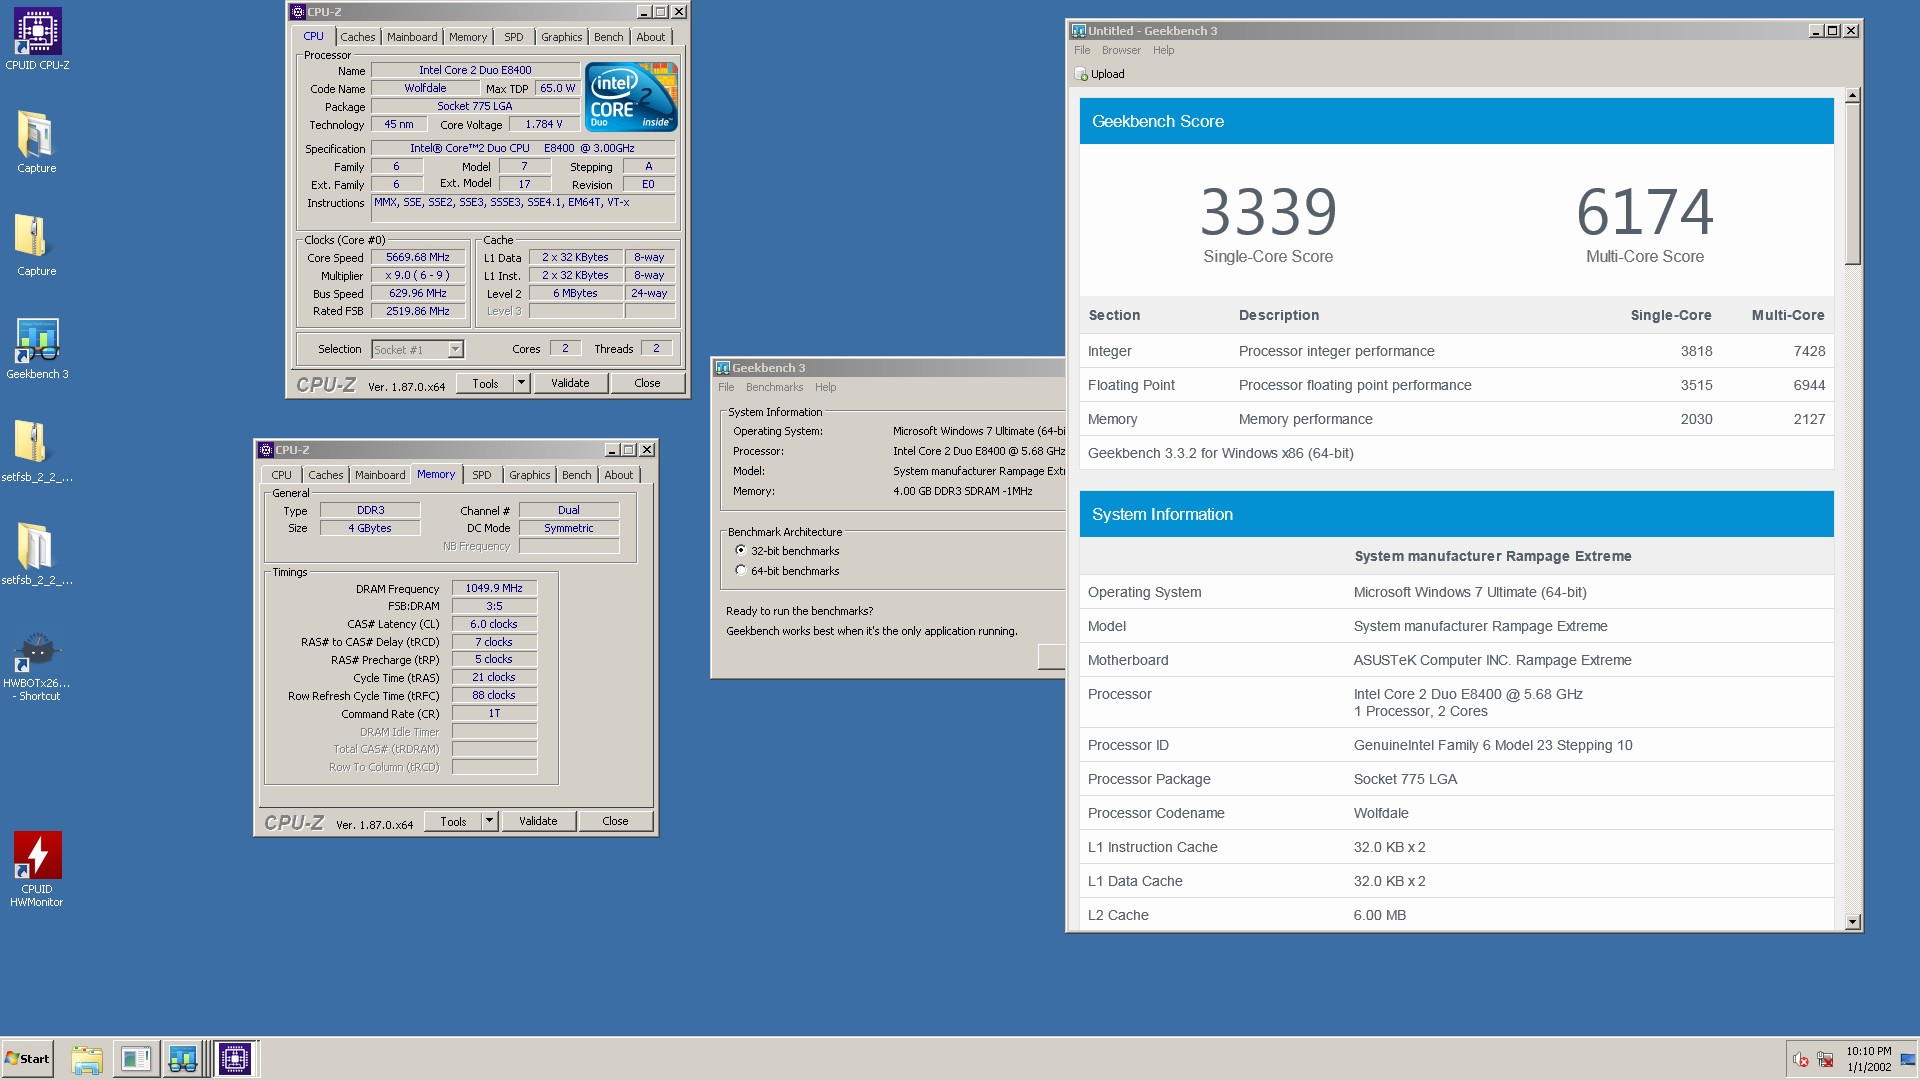Expand Tools dropdown arrow in top CPU-Z
1920x1080 pixels.
pyautogui.click(x=521, y=383)
